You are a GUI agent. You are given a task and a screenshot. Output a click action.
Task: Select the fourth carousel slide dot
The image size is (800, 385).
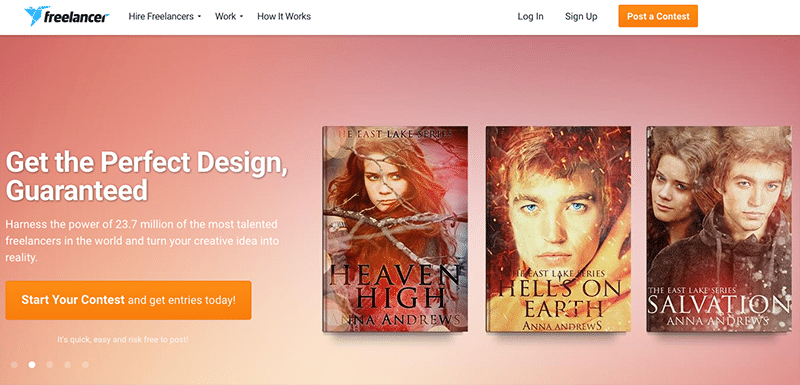(x=68, y=365)
